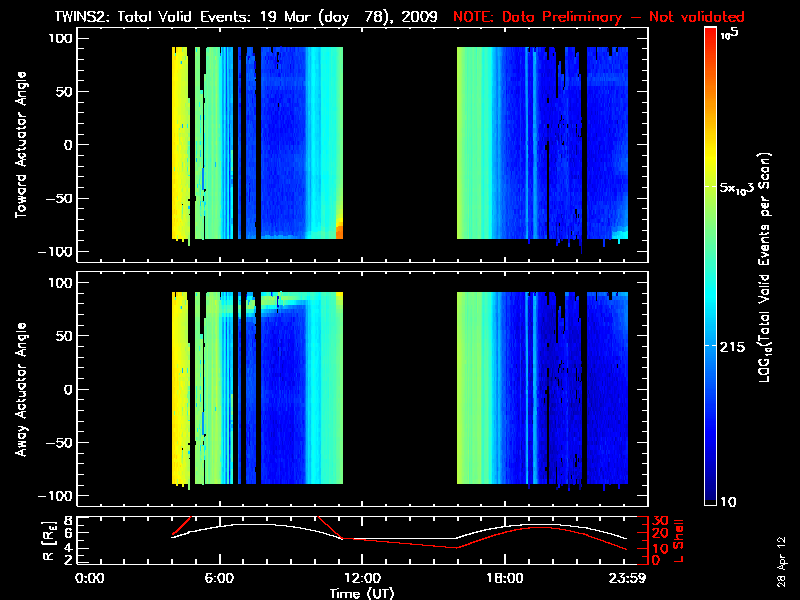Screen dimensions: 800x600
Task: Click the 6:00 time axis tick label
Action: click(219, 578)
